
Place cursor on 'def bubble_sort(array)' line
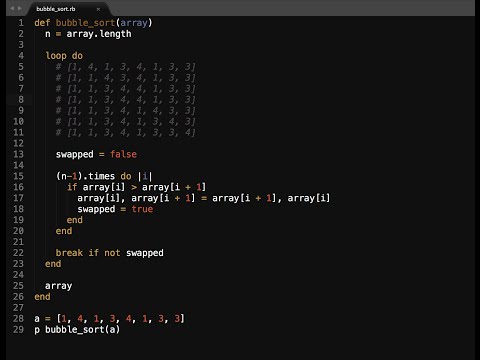pos(93,23)
